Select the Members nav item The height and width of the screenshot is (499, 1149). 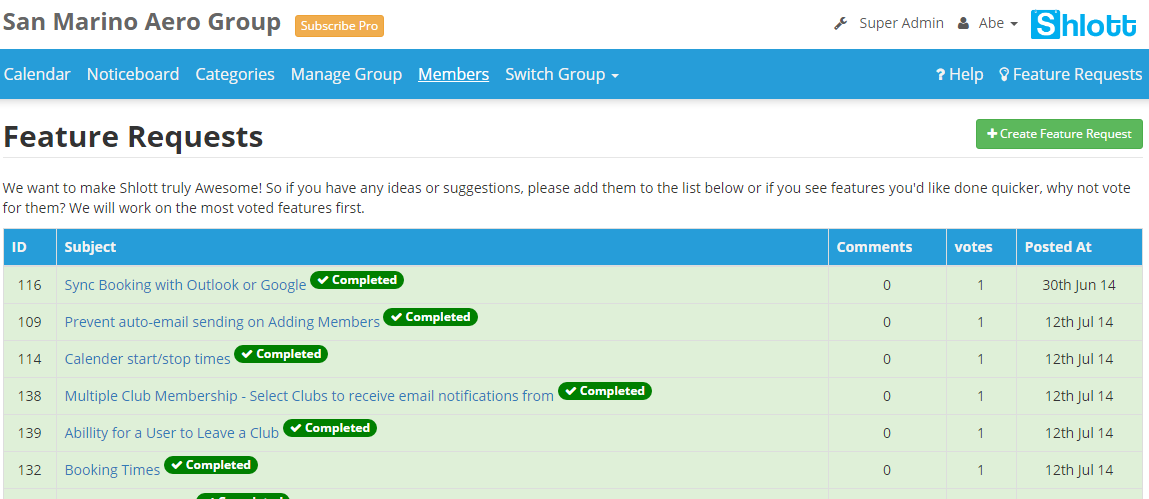(x=454, y=74)
